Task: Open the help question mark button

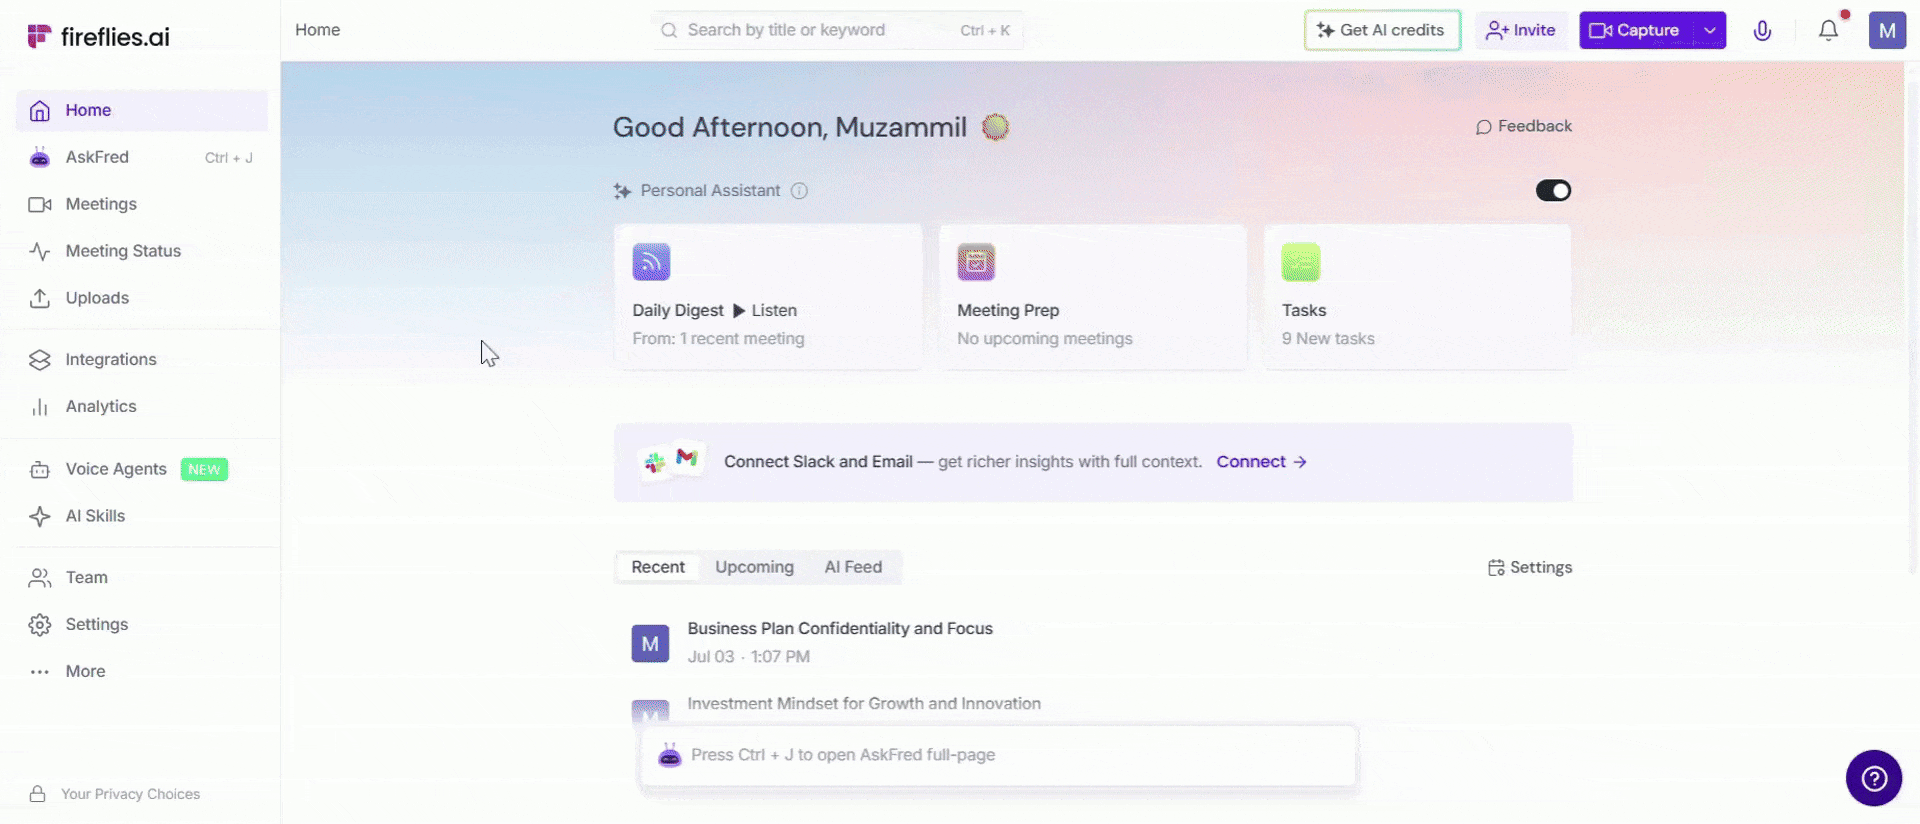Action: pyautogui.click(x=1873, y=778)
